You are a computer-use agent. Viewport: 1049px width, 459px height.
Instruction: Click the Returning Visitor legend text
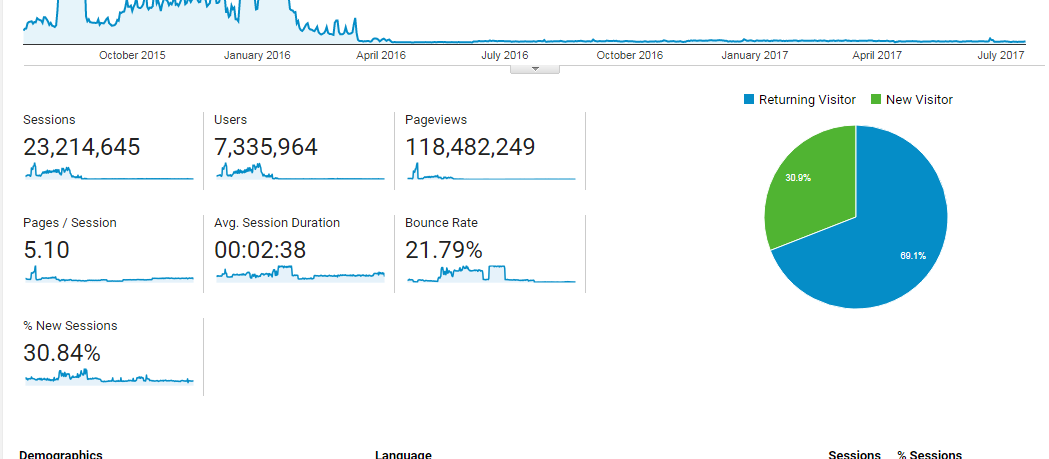807,100
